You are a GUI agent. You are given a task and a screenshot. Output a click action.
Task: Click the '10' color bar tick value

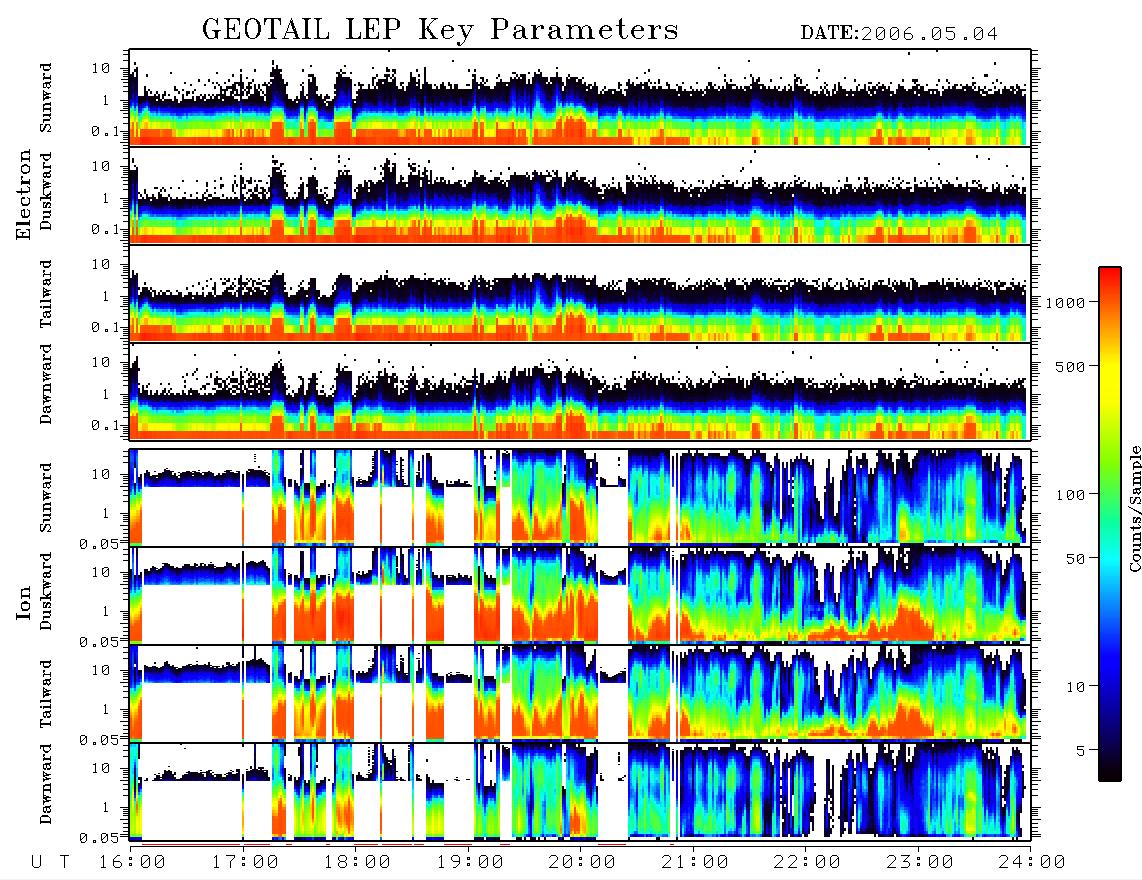[1075, 687]
